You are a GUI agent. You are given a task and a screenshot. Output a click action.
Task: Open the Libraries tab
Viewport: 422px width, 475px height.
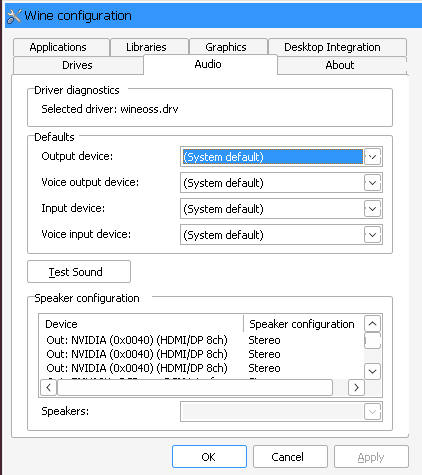click(149, 47)
